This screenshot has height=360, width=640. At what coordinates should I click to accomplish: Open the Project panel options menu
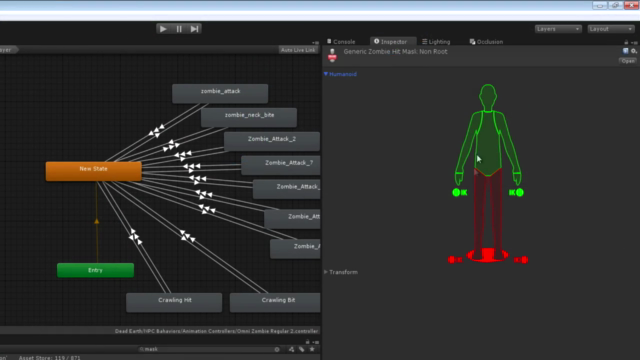pos(316,342)
